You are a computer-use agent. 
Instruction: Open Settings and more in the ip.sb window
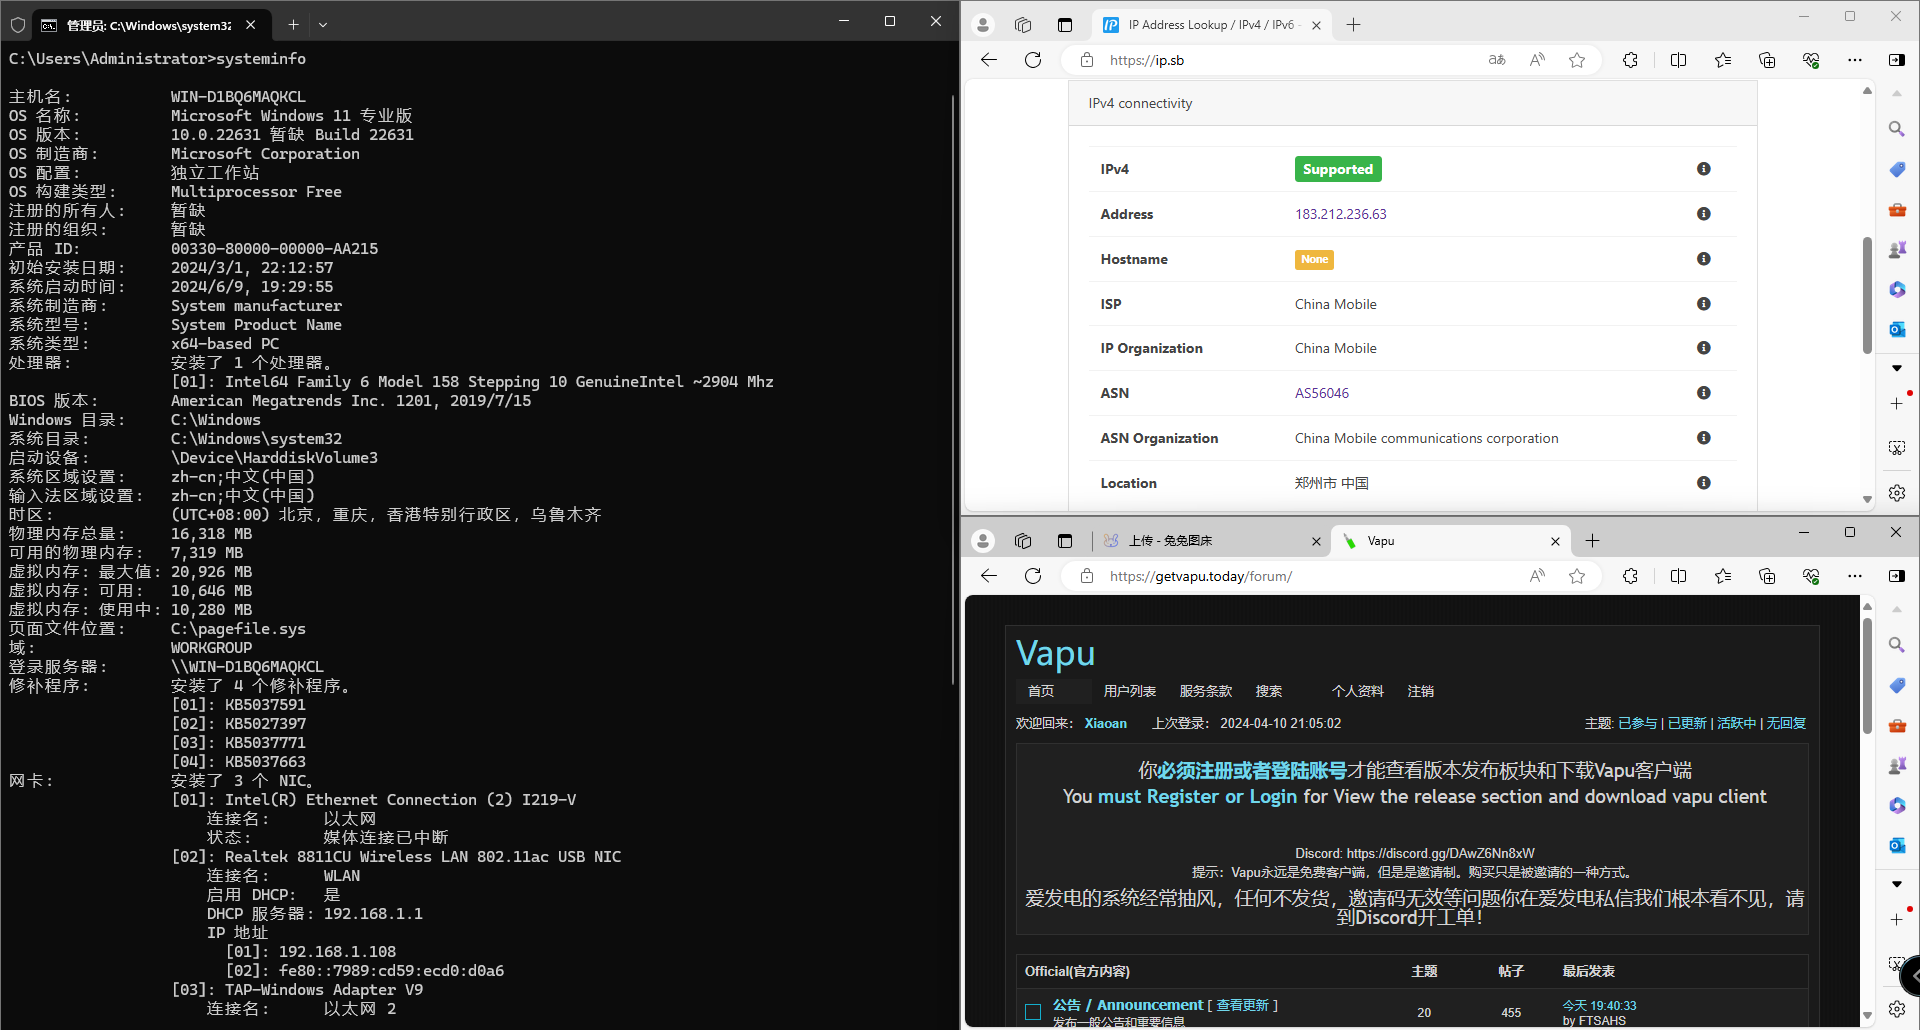click(1855, 60)
